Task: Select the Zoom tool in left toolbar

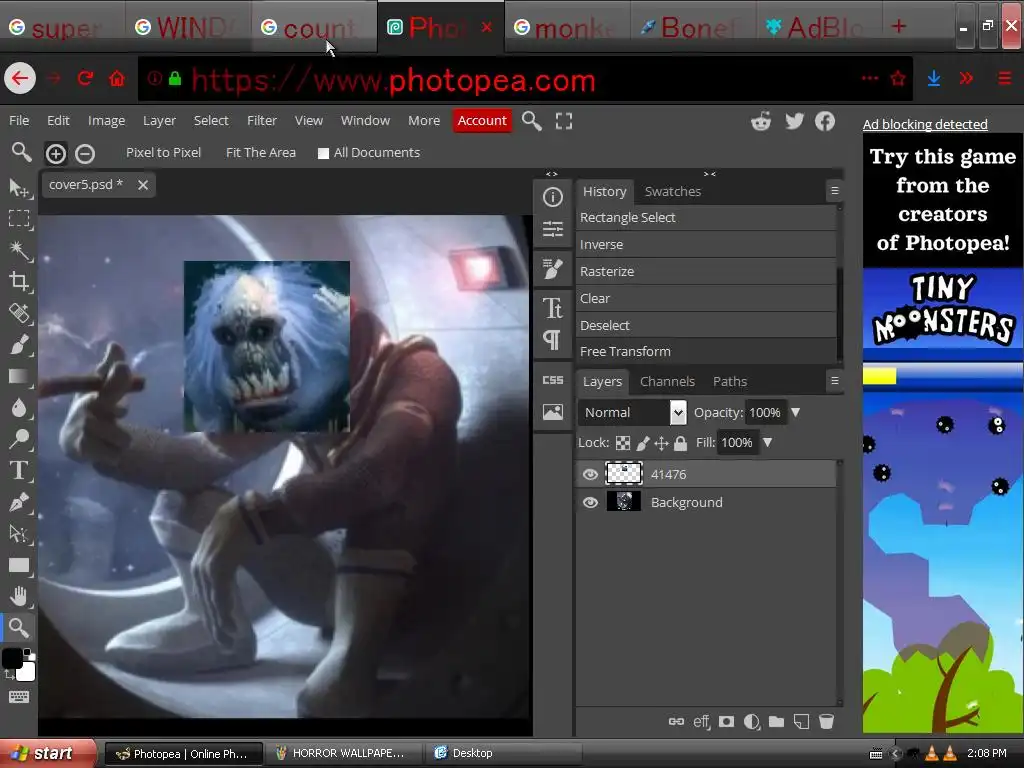Action: click(x=19, y=628)
